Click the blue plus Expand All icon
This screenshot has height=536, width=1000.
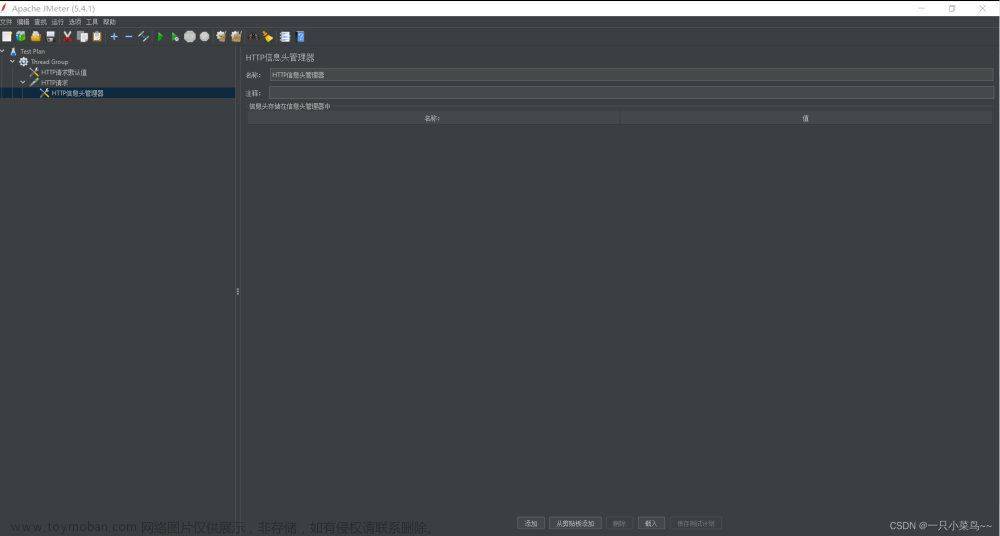point(114,36)
